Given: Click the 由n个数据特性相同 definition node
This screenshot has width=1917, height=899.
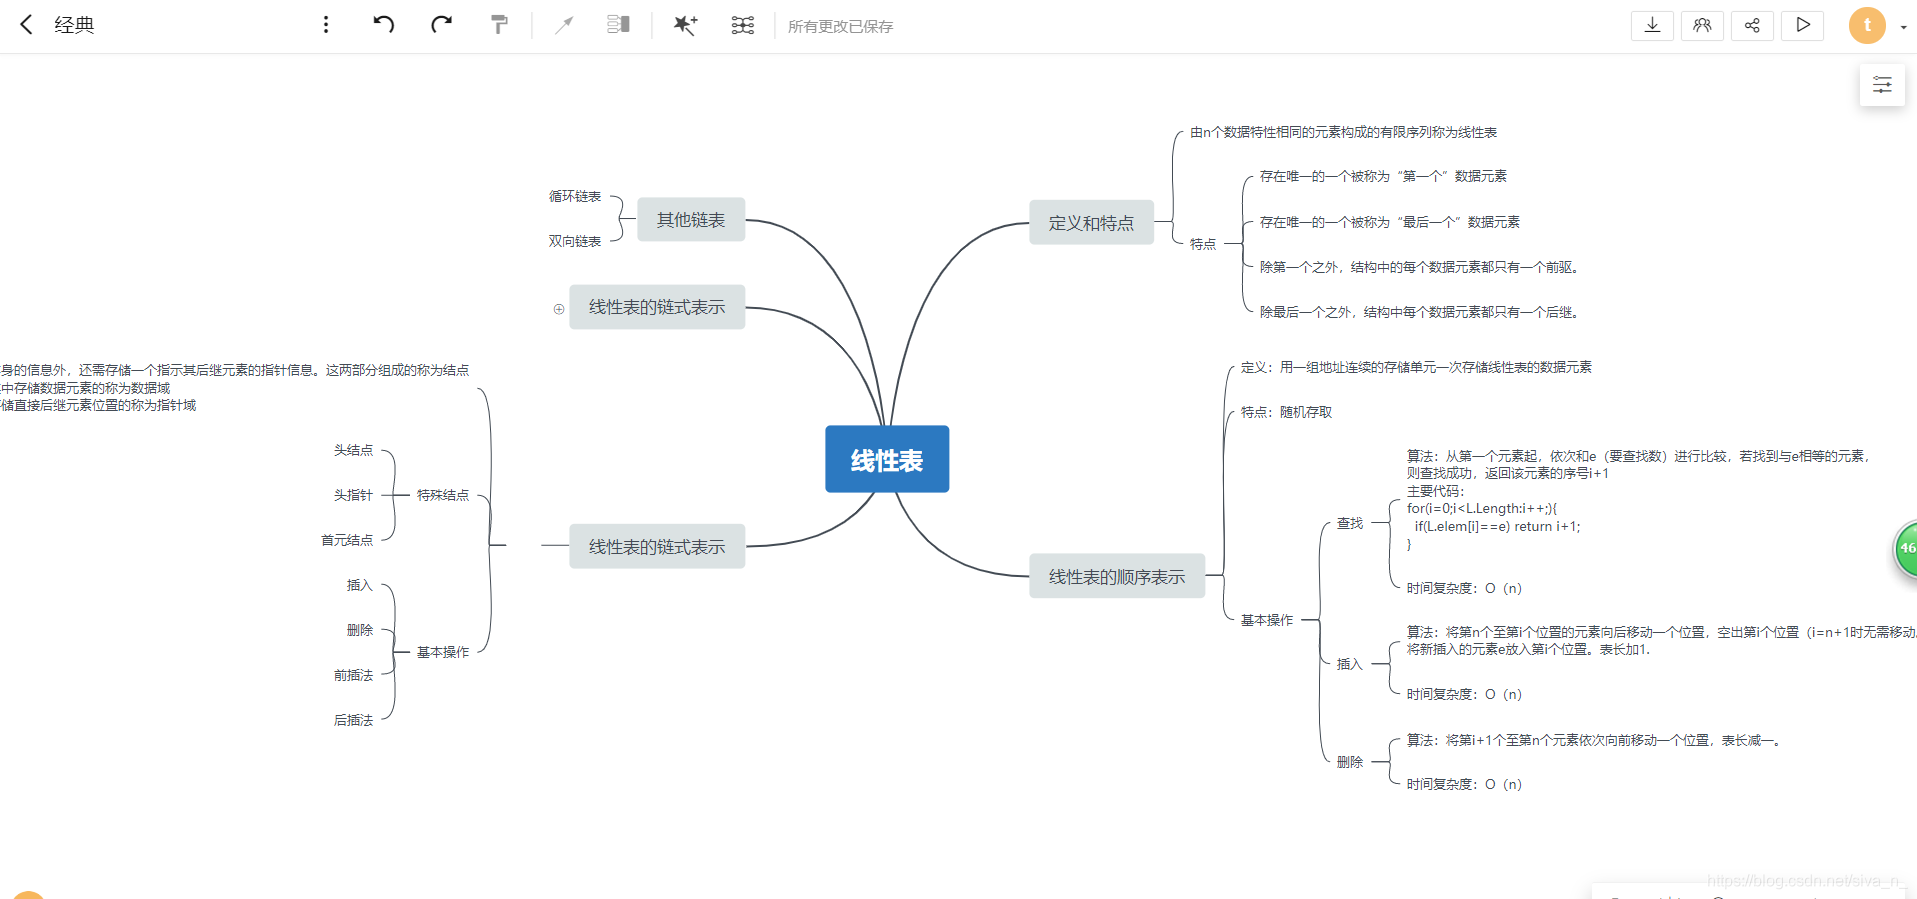Looking at the screenshot, I should pos(1343,132).
